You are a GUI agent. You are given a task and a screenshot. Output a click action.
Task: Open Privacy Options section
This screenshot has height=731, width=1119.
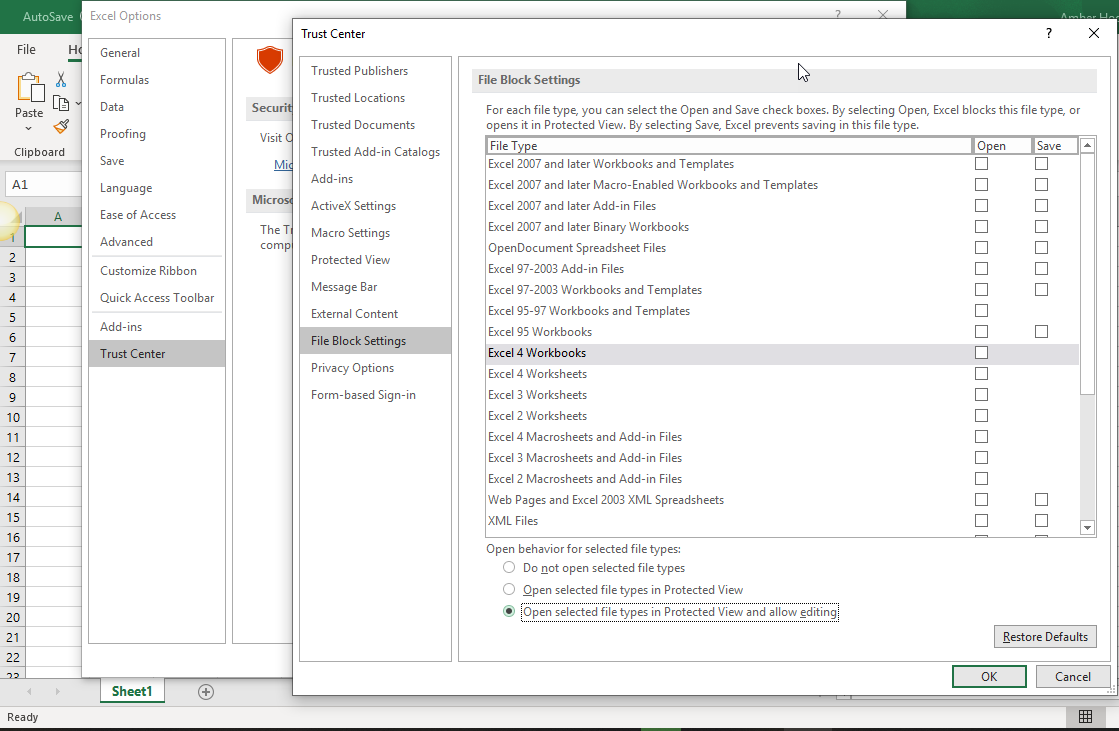click(375, 368)
